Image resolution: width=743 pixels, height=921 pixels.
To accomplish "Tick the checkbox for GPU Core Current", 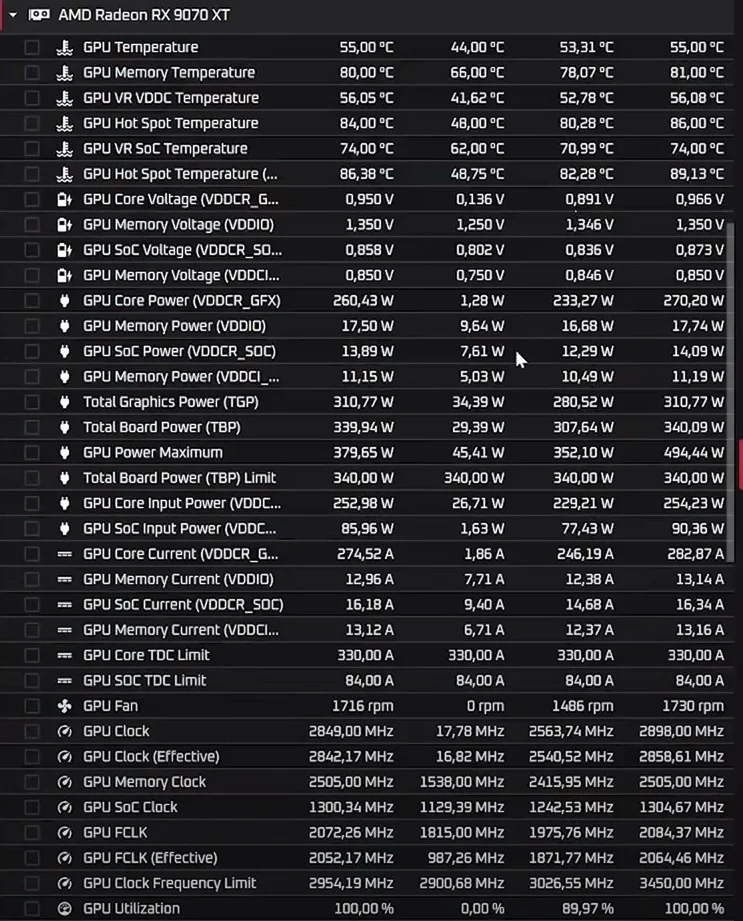I will pyautogui.click(x=32, y=554).
